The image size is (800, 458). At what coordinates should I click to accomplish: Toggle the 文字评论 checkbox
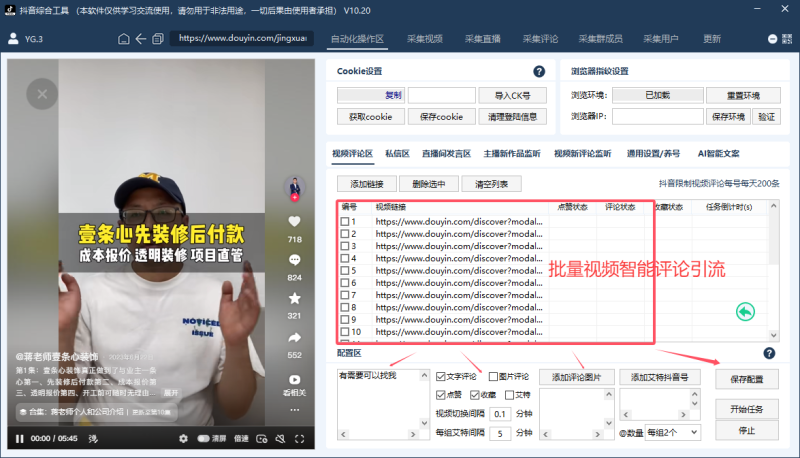pos(441,376)
